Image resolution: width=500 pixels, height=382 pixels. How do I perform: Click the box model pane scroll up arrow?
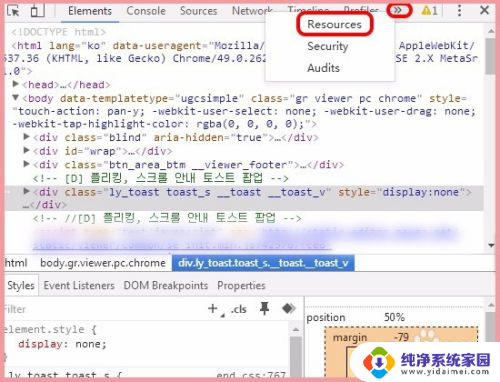[x=491, y=304]
